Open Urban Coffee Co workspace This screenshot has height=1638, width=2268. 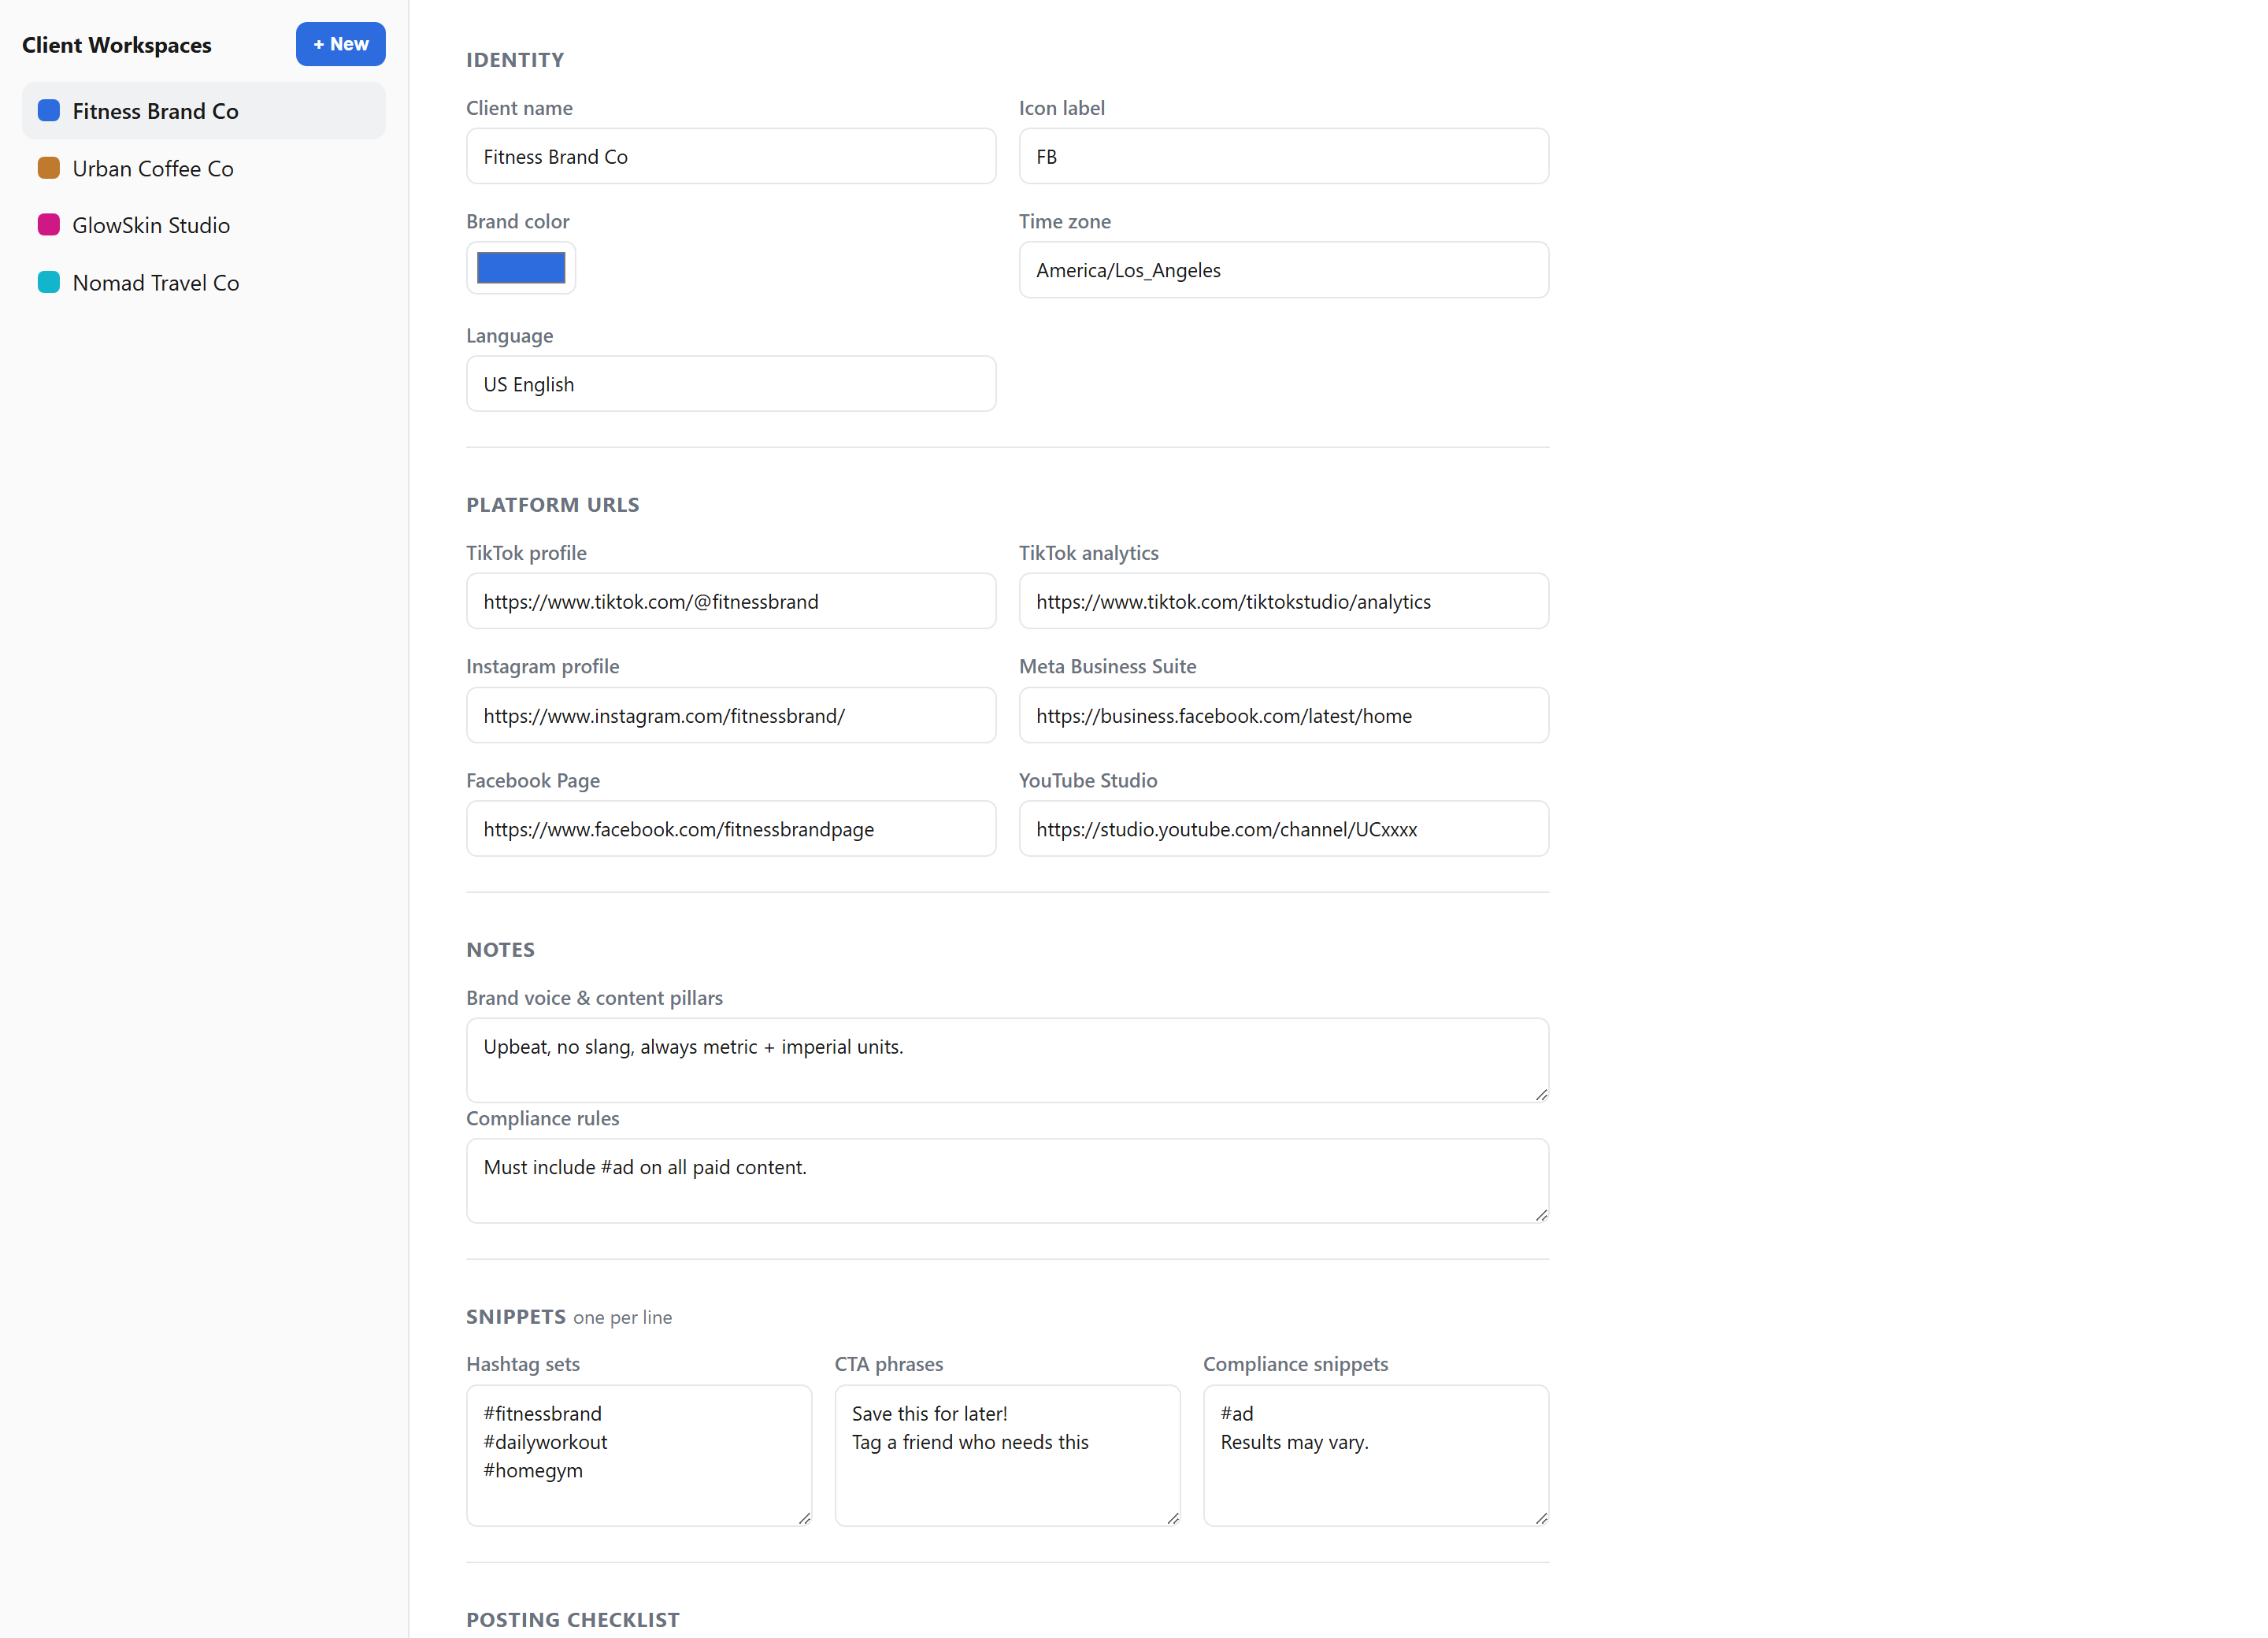click(x=203, y=168)
